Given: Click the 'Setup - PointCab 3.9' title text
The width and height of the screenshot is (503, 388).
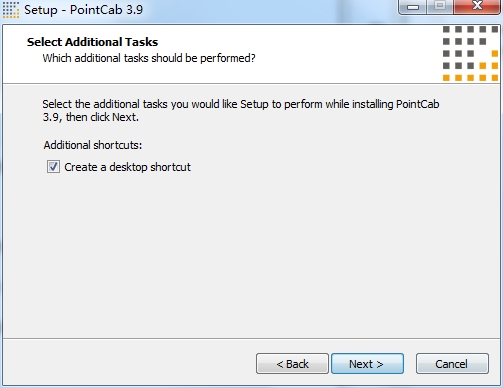Looking at the screenshot, I should pos(83,10).
